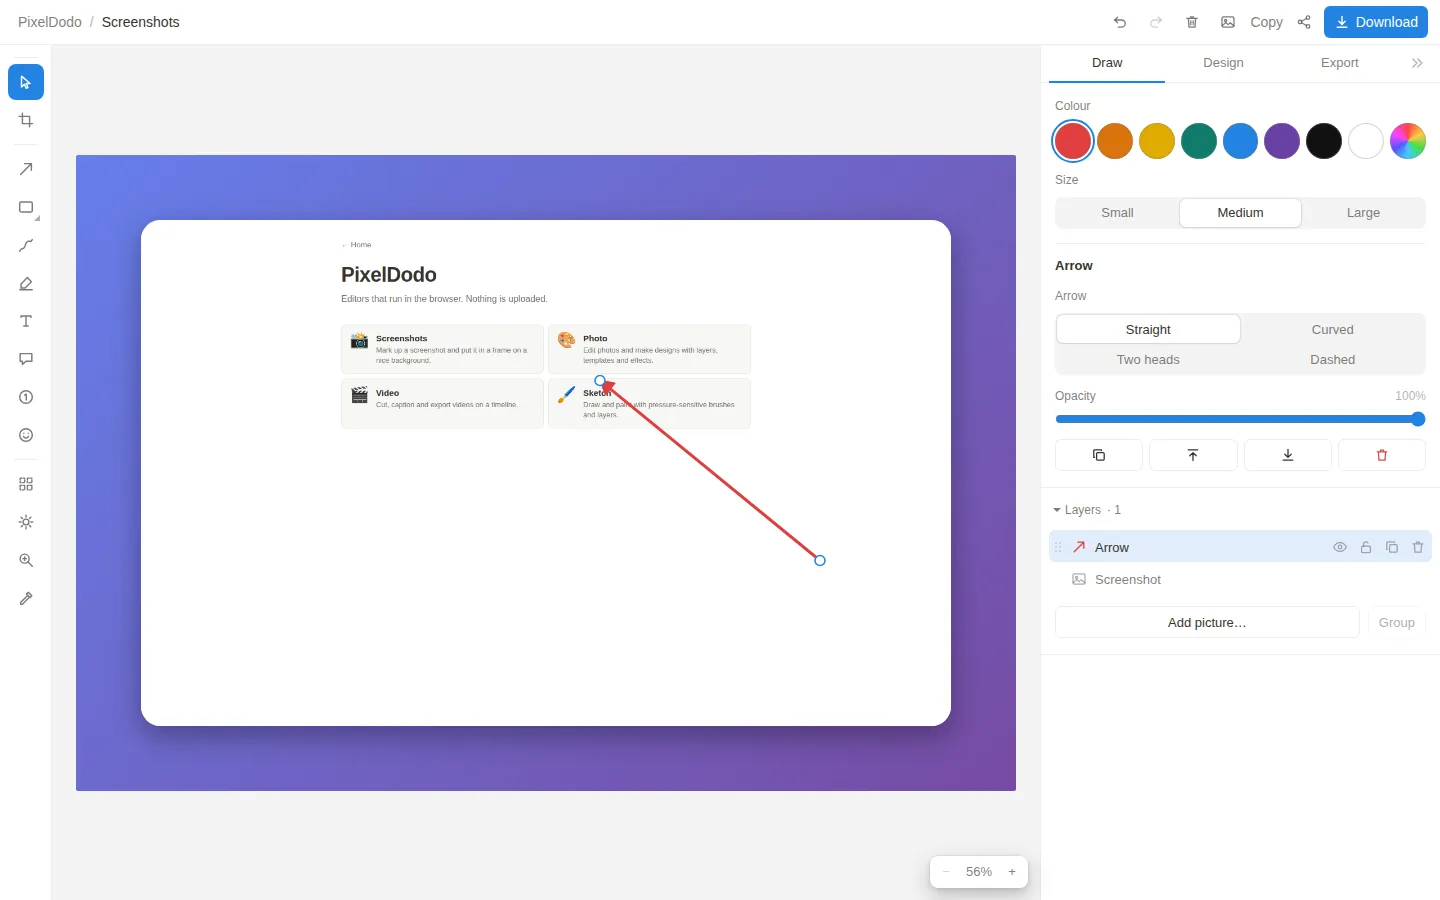The height and width of the screenshot is (900, 1440).
Task: Click the Download button
Action: click(x=1376, y=22)
